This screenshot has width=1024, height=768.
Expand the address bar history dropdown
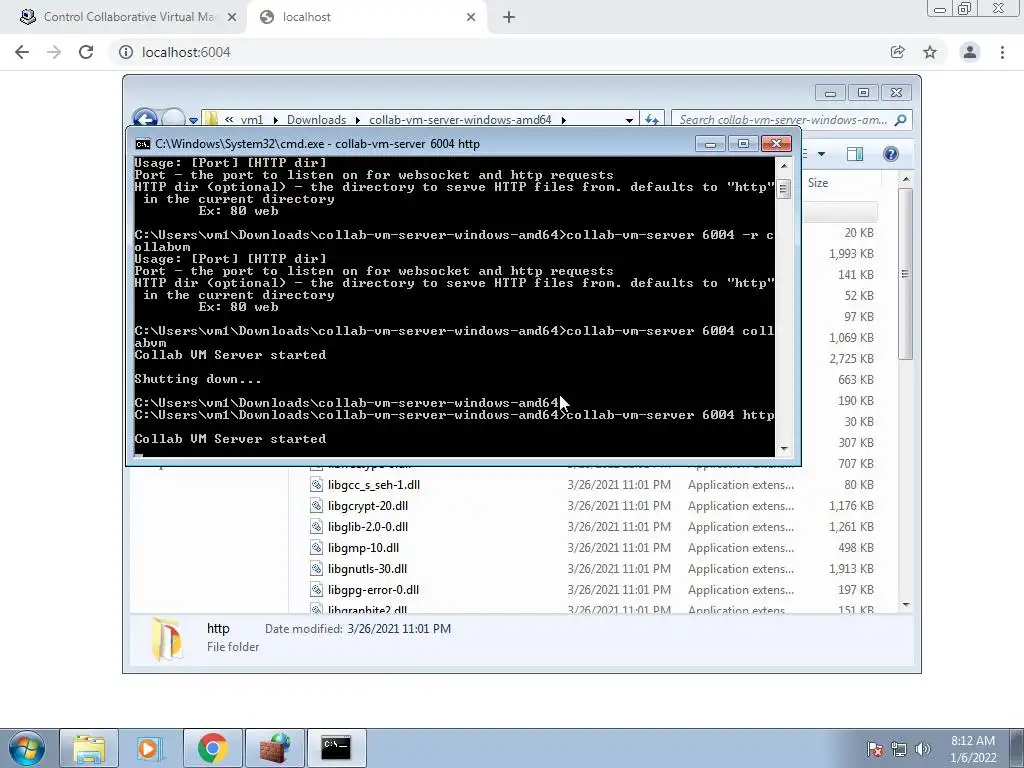pyautogui.click(x=629, y=120)
